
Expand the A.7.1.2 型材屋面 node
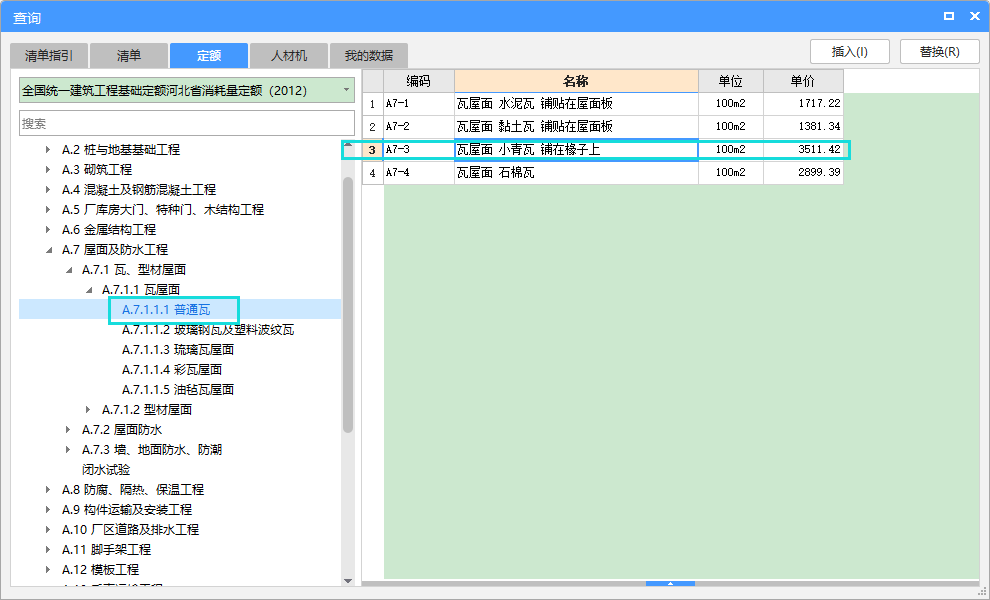tap(87, 409)
